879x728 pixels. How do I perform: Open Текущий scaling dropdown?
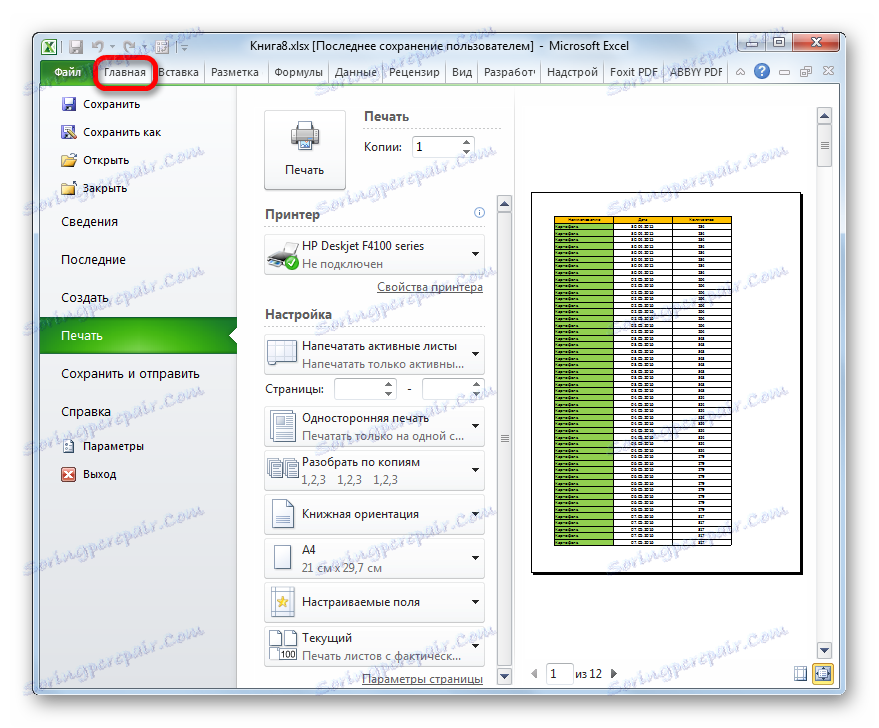[x=374, y=647]
